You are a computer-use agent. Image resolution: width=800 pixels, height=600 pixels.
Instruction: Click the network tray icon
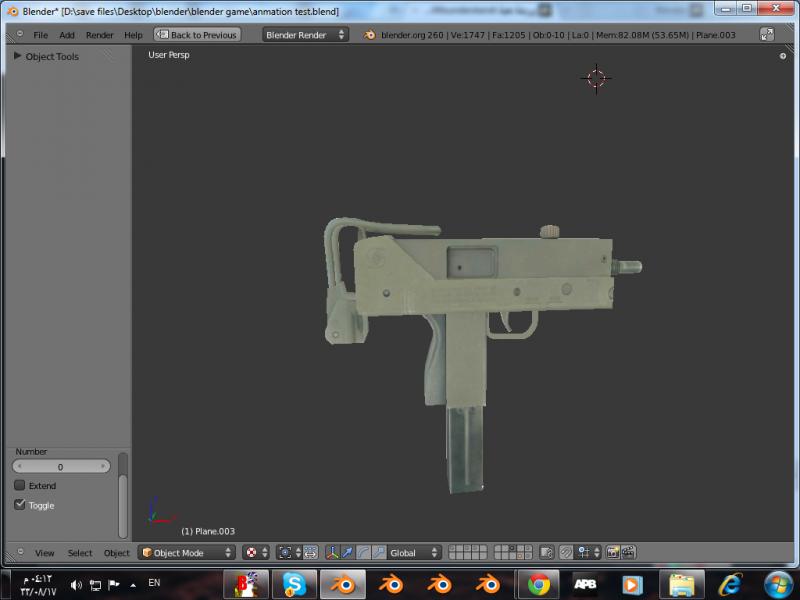(95, 585)
